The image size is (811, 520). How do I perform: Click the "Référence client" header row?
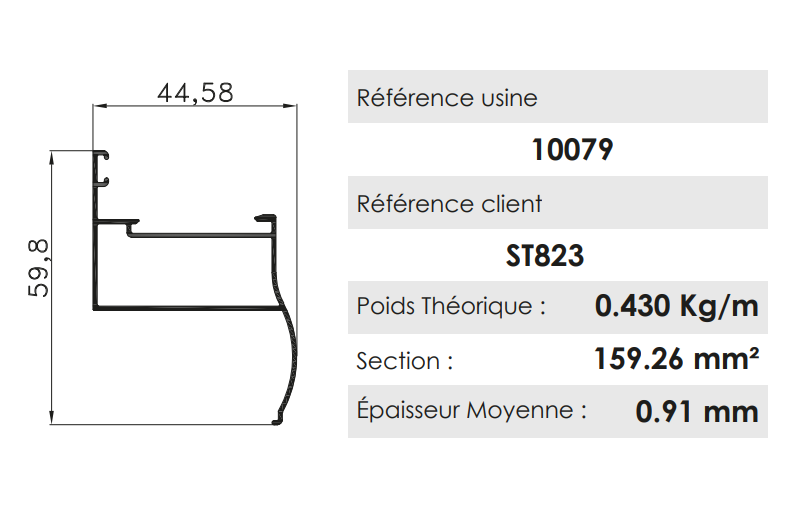tap(557, 204)
